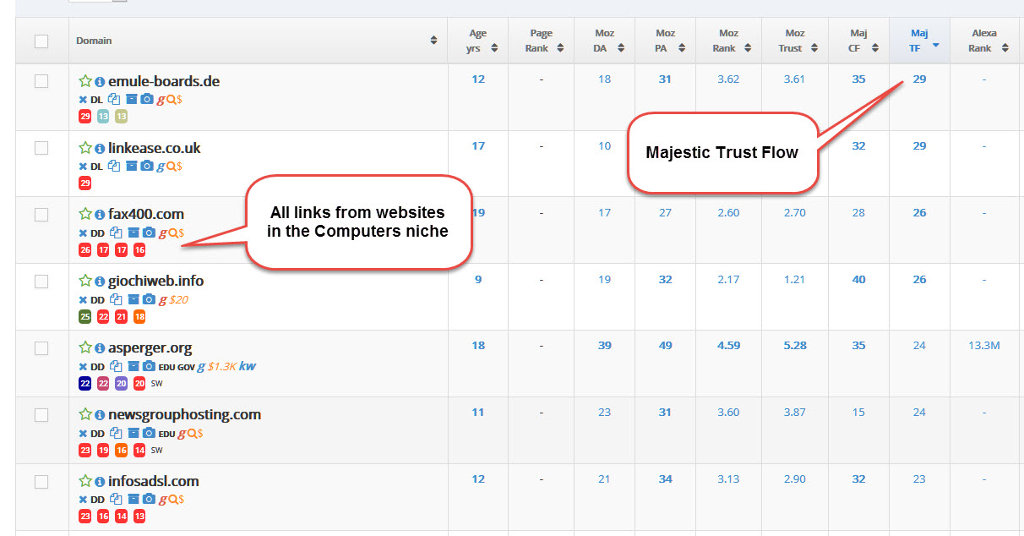This screenshot has height=536, width=1024.
Task: Check the box for emule-boards.de
Action: (x=41, y=81)
